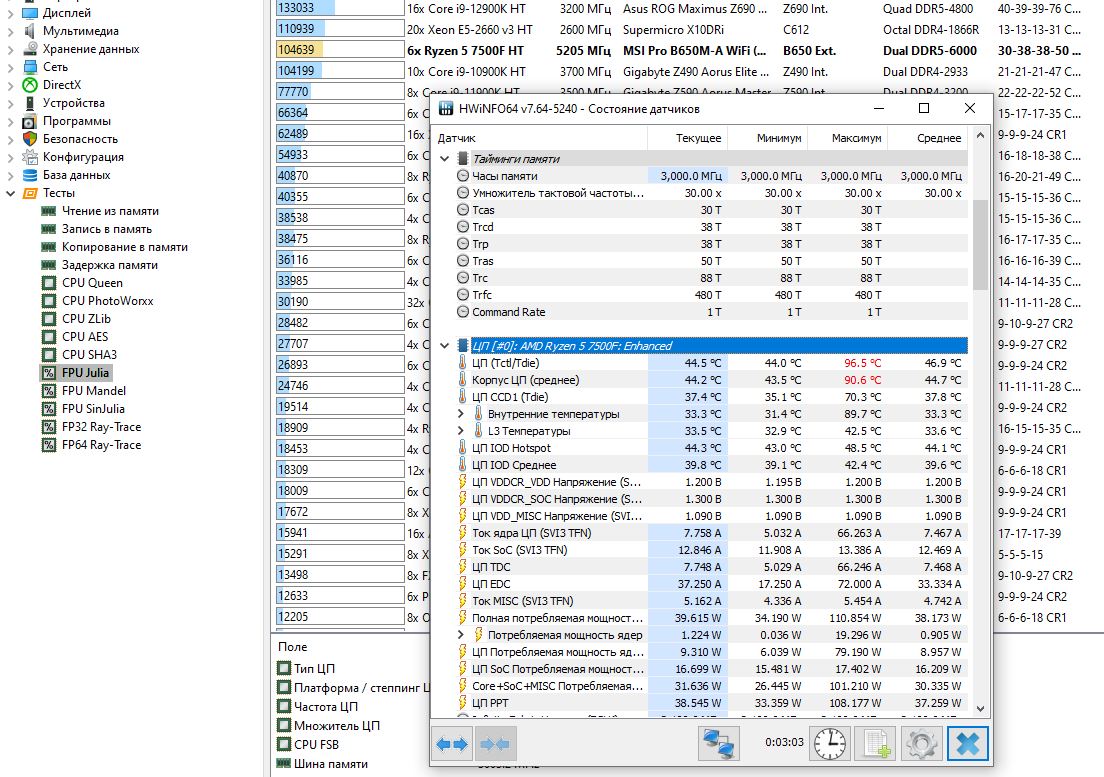
Task: Select the CPU Queen benchmark
Action: [92, 283]
